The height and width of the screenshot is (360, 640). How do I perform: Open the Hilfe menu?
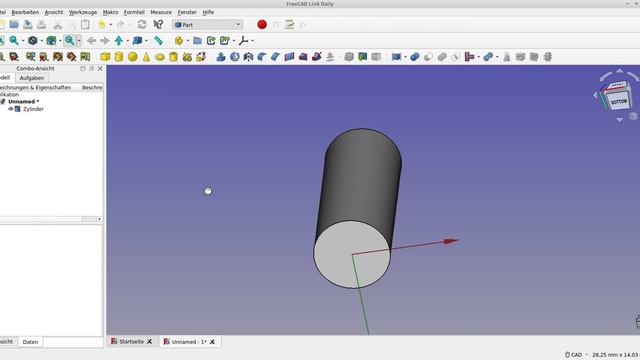coord(208,12)
